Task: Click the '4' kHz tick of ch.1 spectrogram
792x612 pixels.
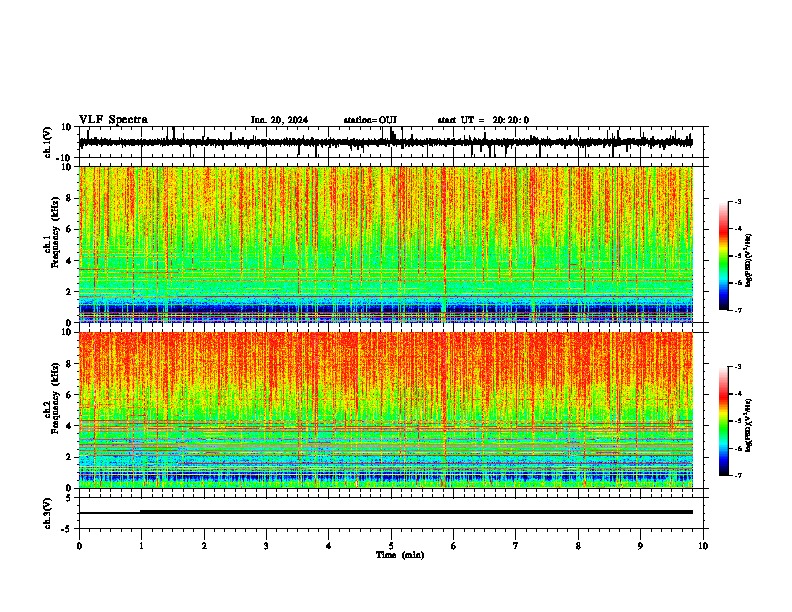Action: click(69, 261)
